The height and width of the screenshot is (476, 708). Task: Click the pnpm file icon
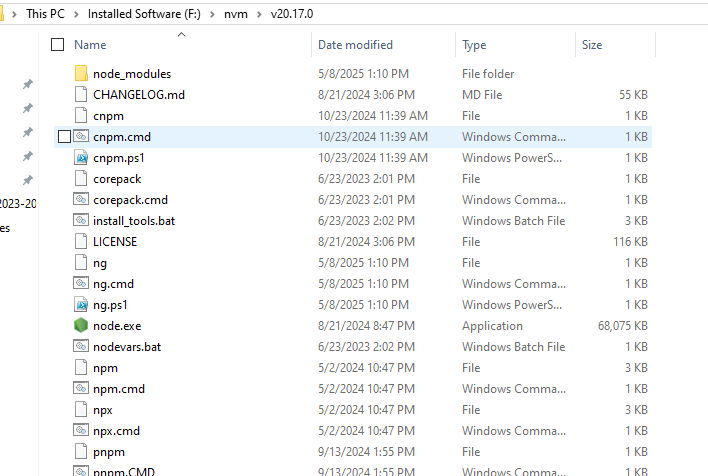click(81, 452)
